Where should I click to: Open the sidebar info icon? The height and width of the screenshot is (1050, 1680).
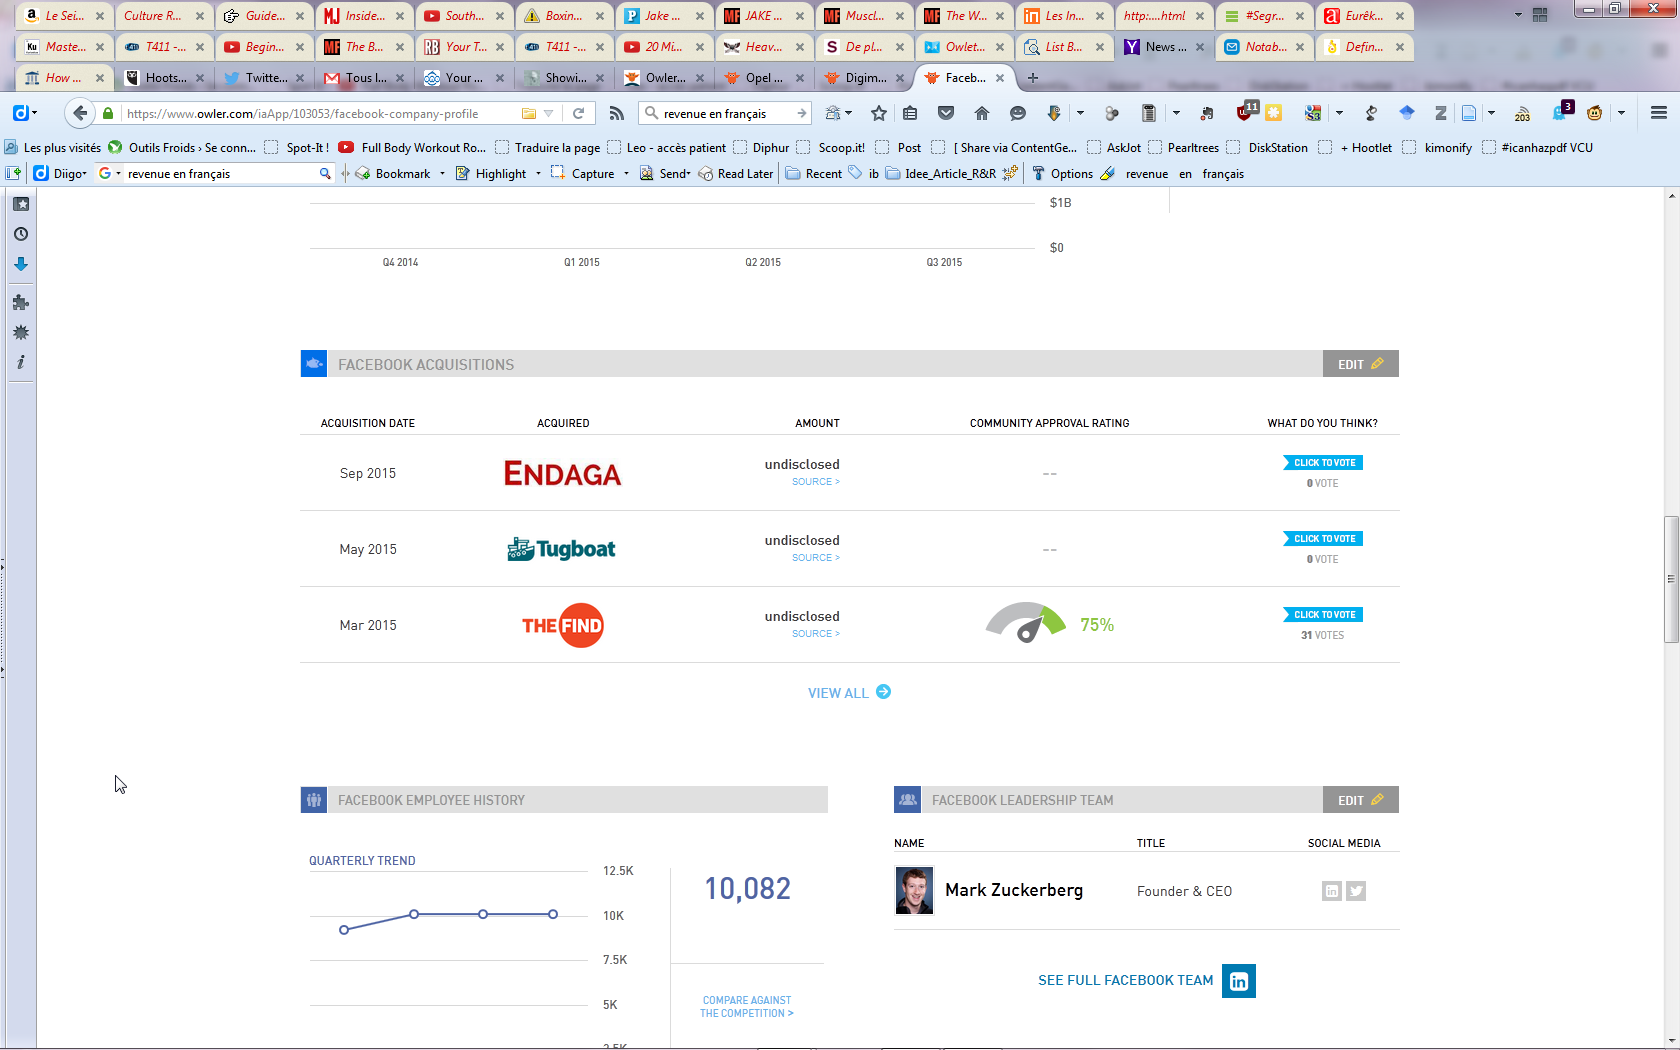click(21, 362)
